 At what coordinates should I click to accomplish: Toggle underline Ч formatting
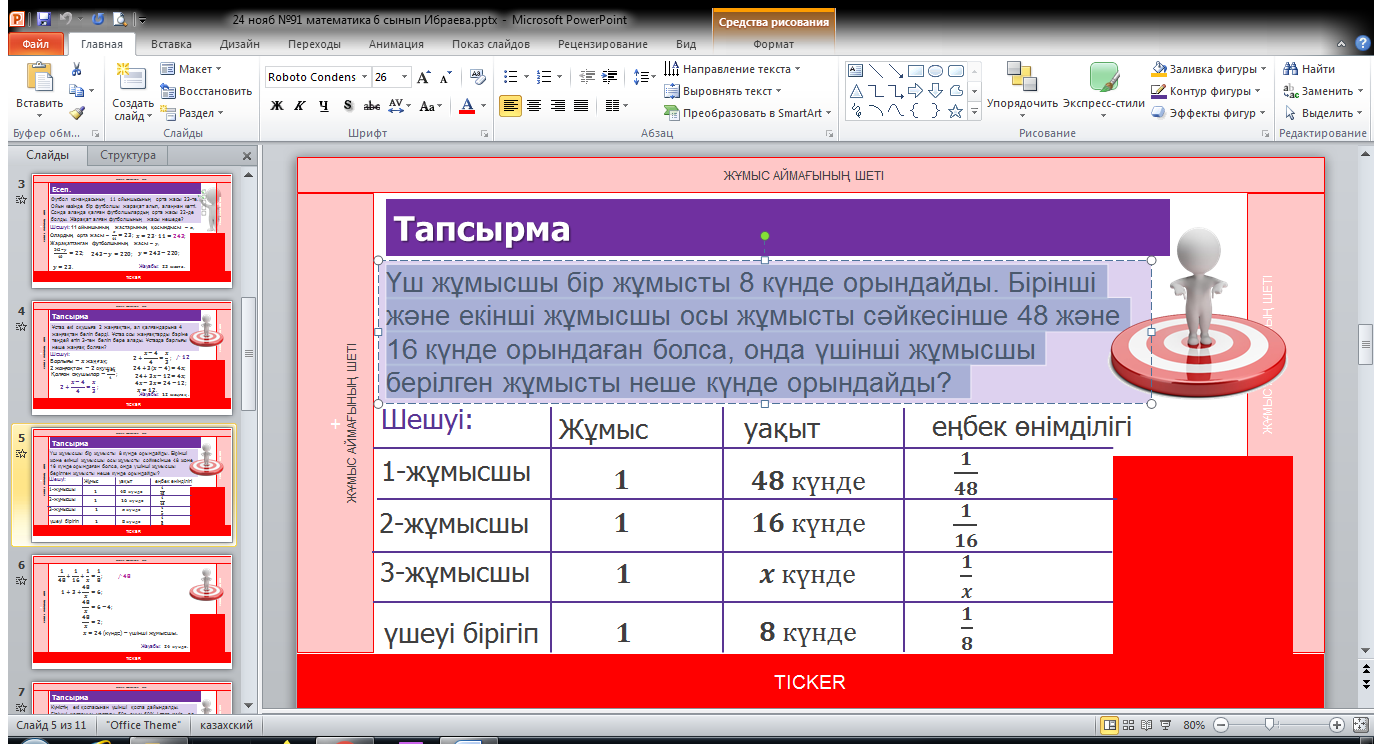coord(323,106)
